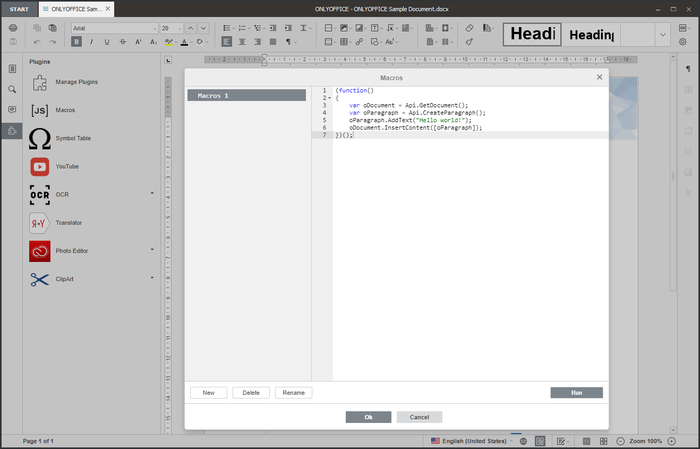Screen dimensions: 700x449
Task: Collapse the code fold on line 2
Action: click(x=330, y=98)
